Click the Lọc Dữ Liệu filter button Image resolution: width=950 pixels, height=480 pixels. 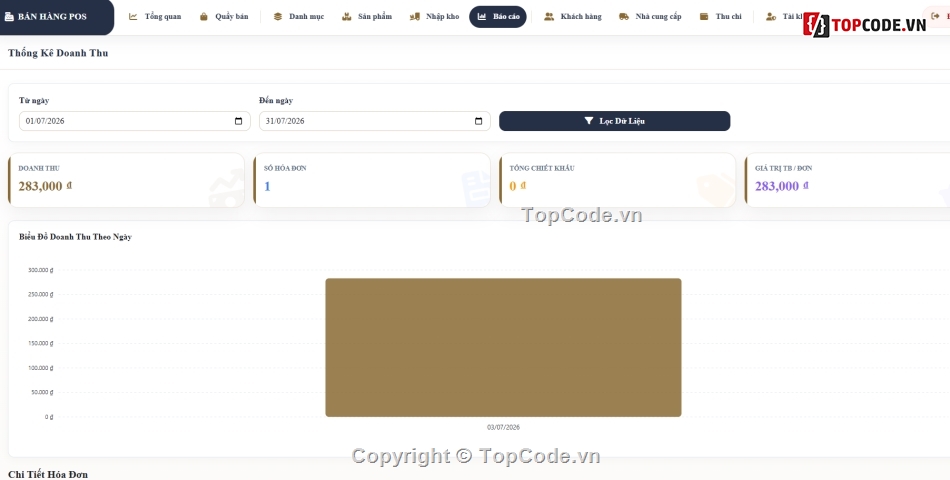coord(614,121)
